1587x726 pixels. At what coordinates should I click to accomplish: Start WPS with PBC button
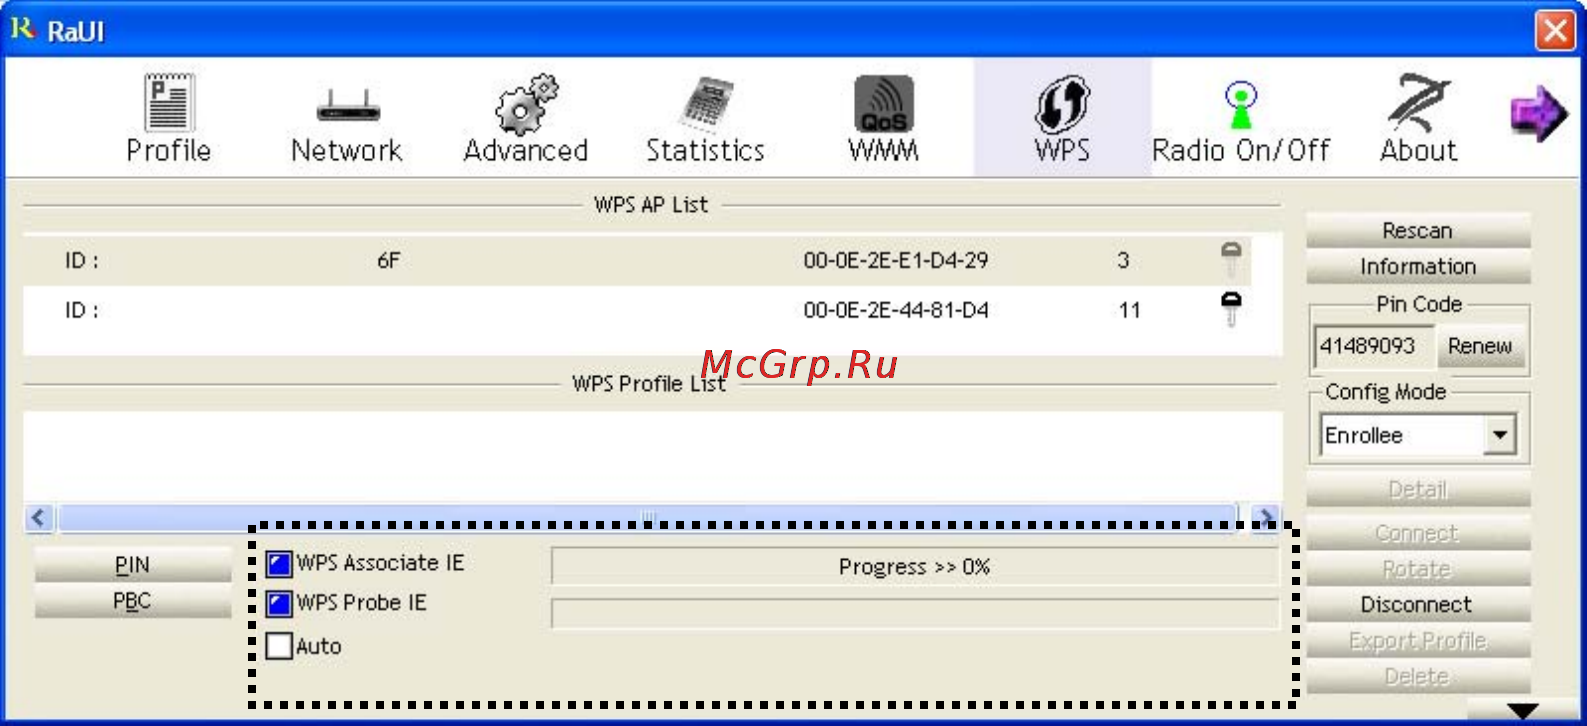coord(132,601)
